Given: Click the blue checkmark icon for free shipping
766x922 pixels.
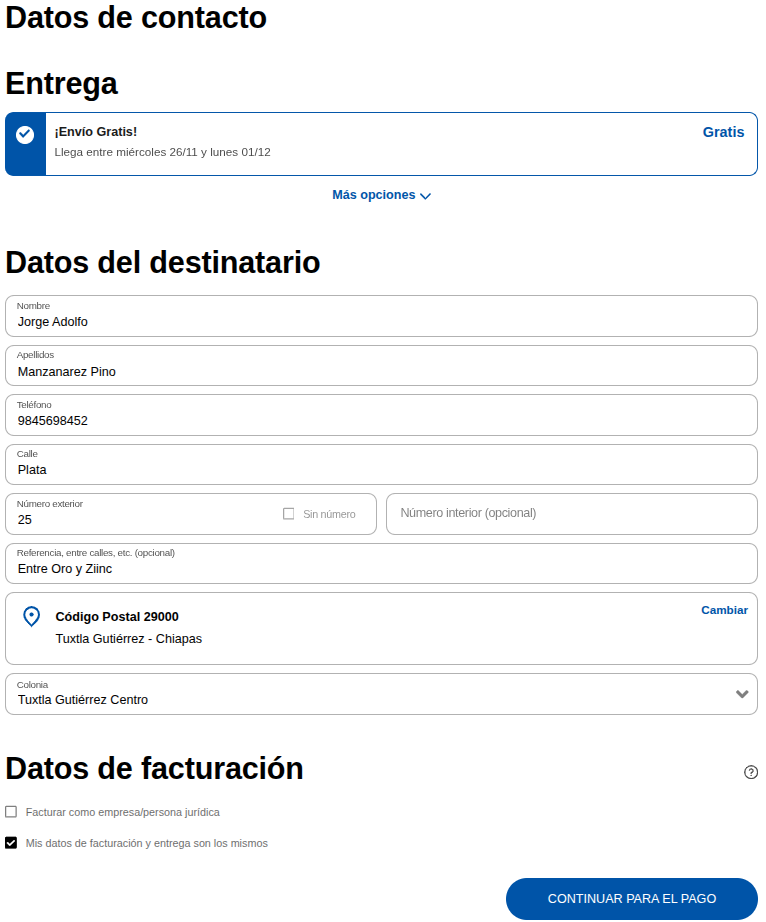Looking at the screenshot, I should click(x=25, y=135).
